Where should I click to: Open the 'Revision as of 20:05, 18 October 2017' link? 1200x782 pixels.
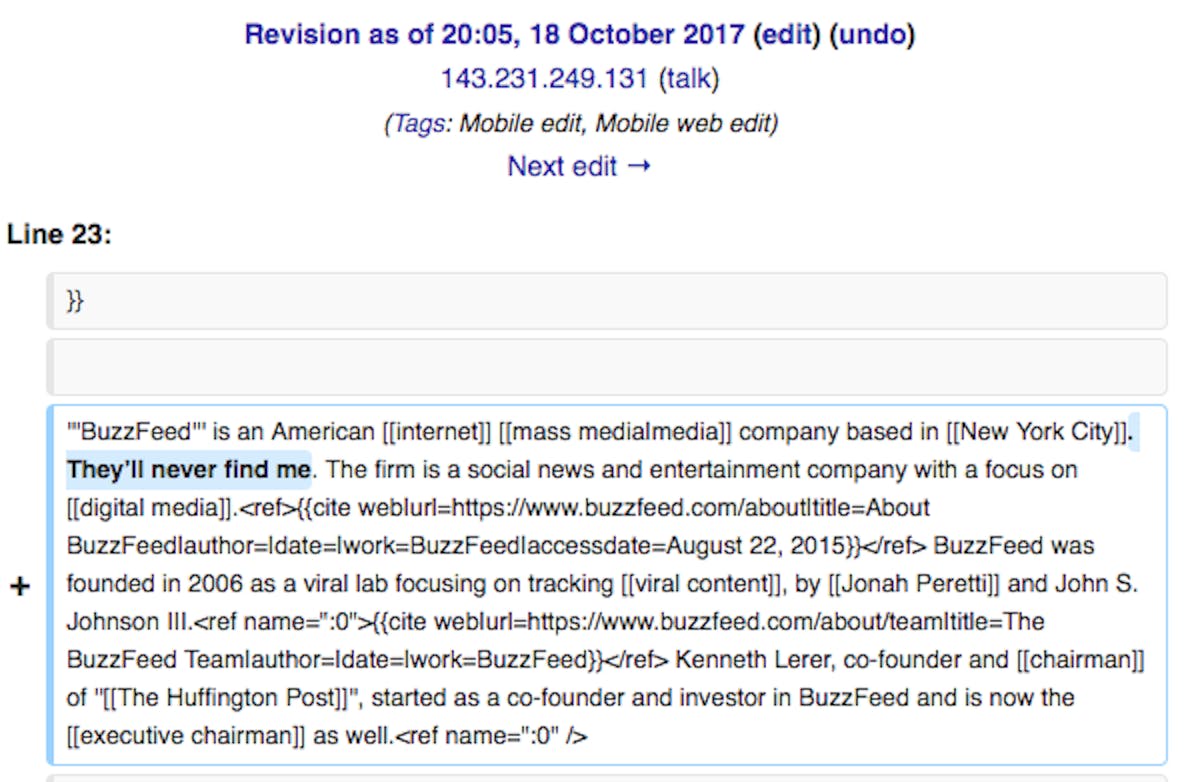point(494,35)
